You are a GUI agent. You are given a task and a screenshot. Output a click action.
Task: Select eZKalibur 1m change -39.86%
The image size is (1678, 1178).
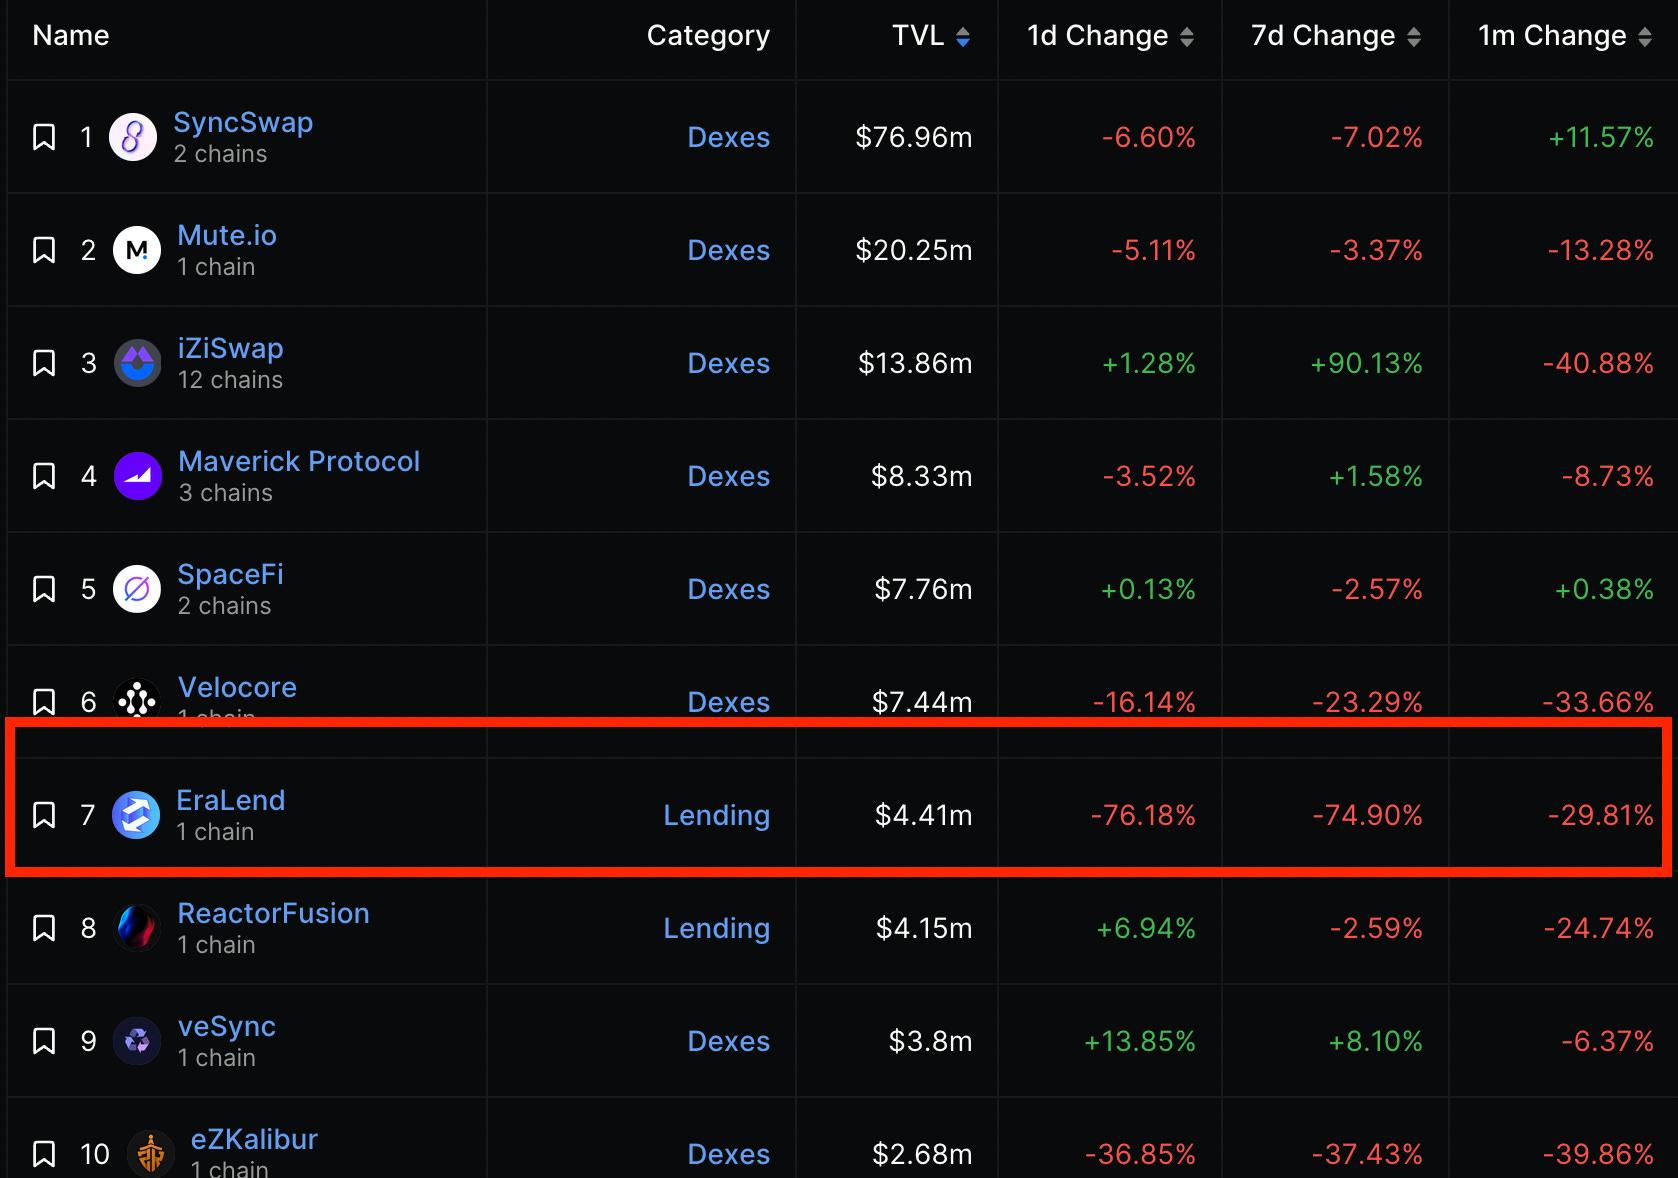coord(1597,1154)
